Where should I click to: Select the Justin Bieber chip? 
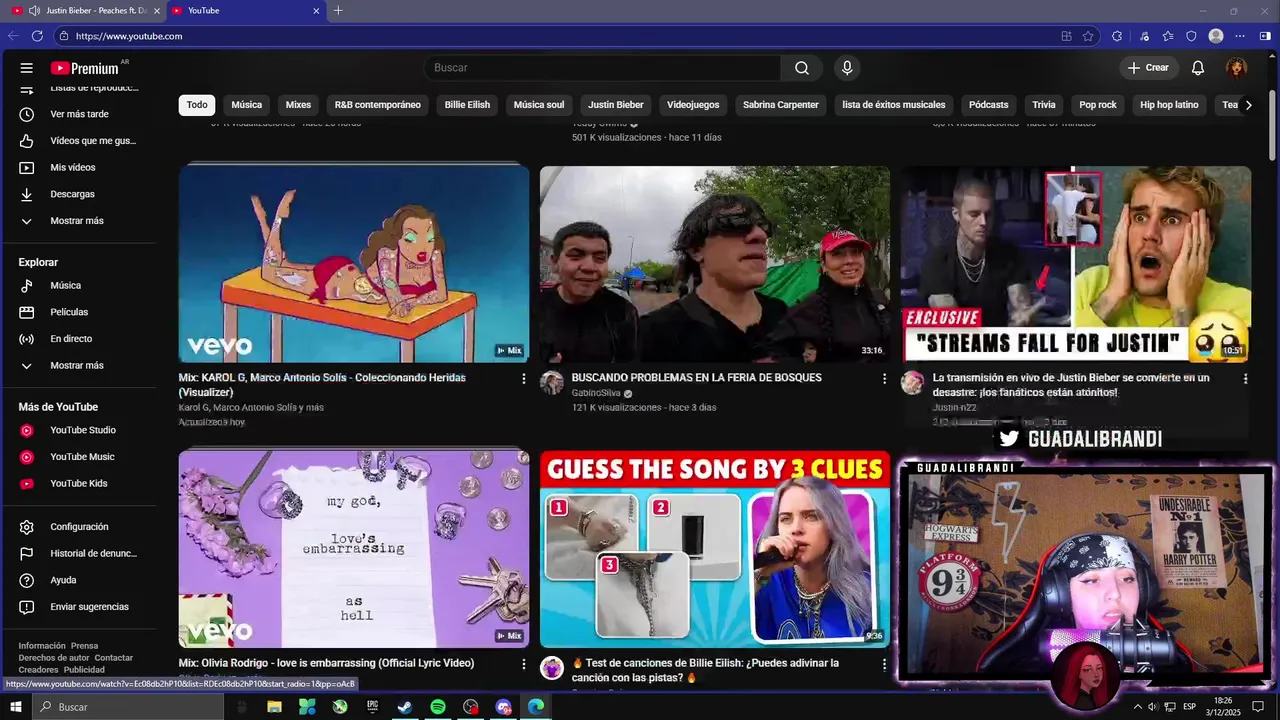pyautogui.click(x=616, y=105)
